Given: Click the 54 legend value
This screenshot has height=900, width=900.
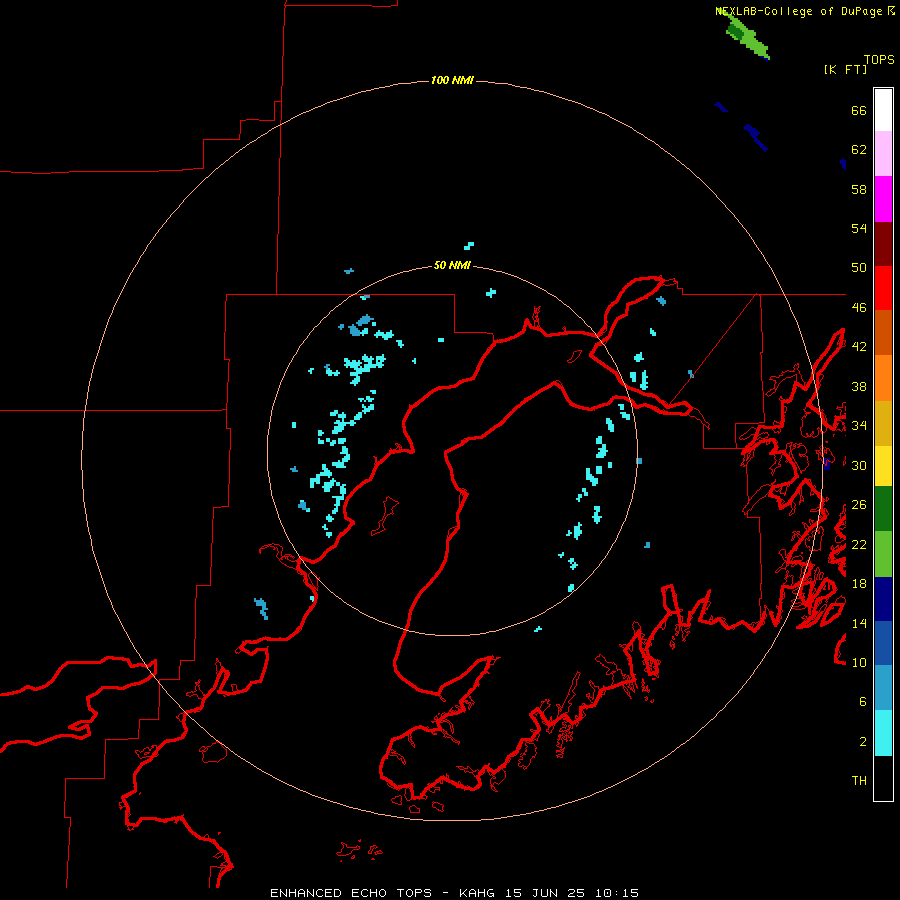Looking at the screenshot, I should coord(859,228).
